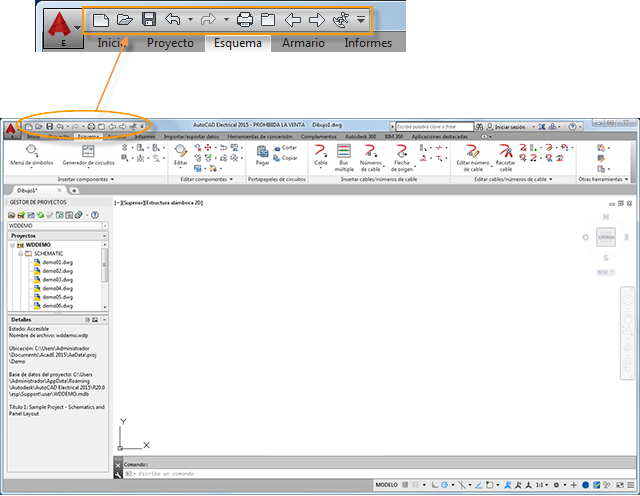This screenshot has width=640, height=496.
Task: Click the previous drawing left arrow in enlarged toolbar
Action: click(293, 20)
